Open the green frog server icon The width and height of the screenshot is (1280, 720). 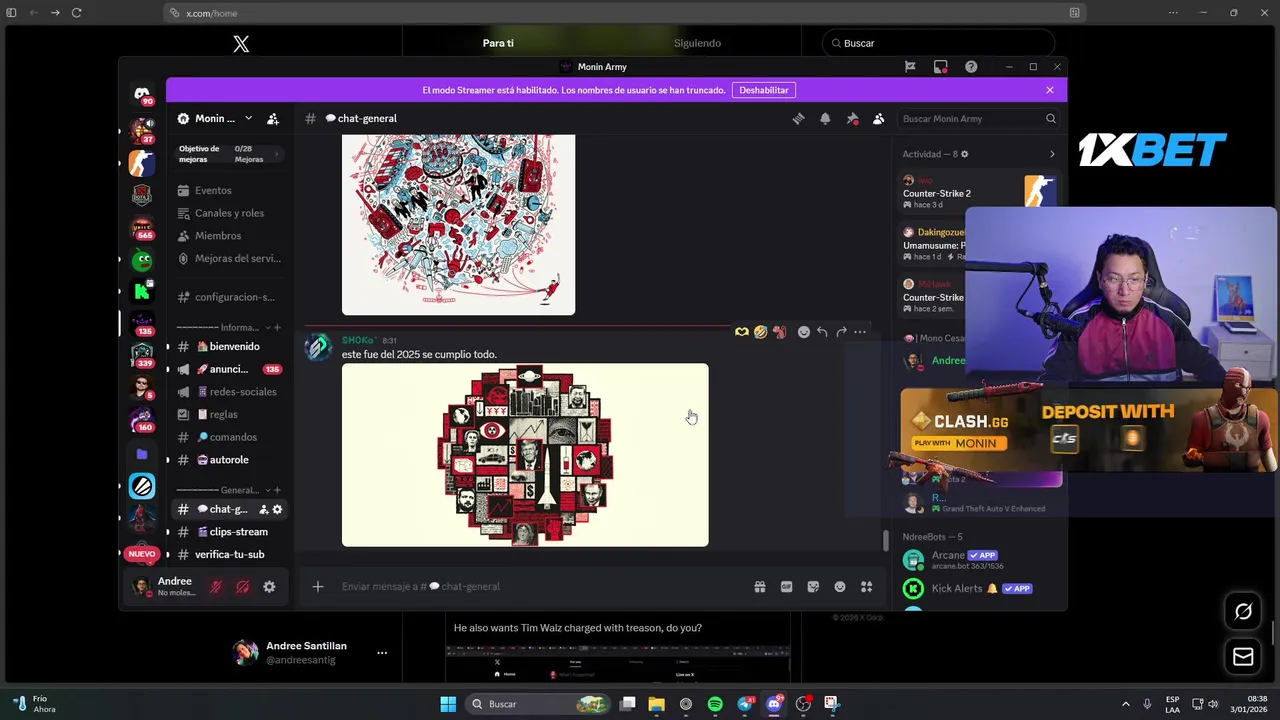click(x=142, y=261)
